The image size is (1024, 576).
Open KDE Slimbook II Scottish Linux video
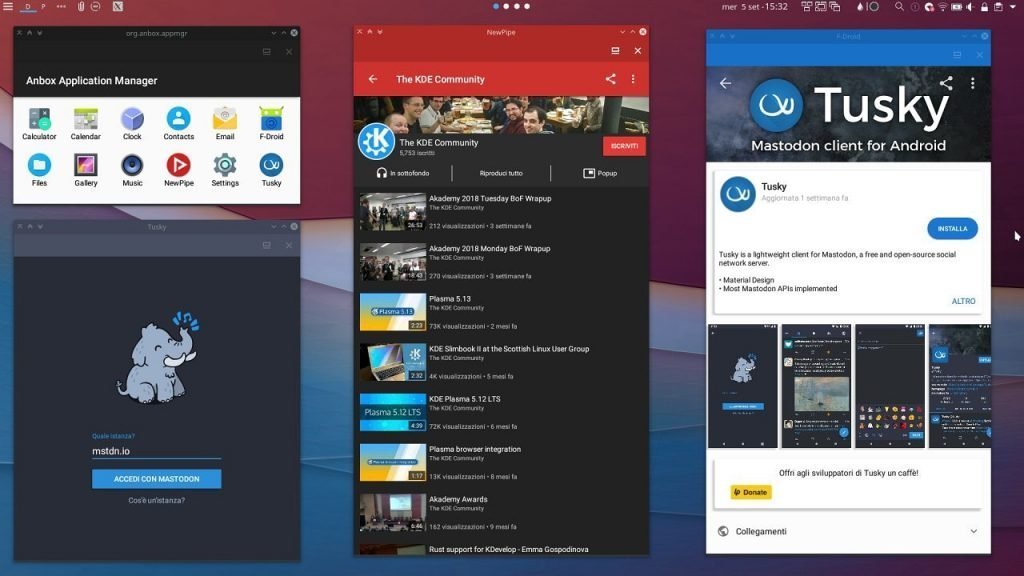(x=502, y=362)
